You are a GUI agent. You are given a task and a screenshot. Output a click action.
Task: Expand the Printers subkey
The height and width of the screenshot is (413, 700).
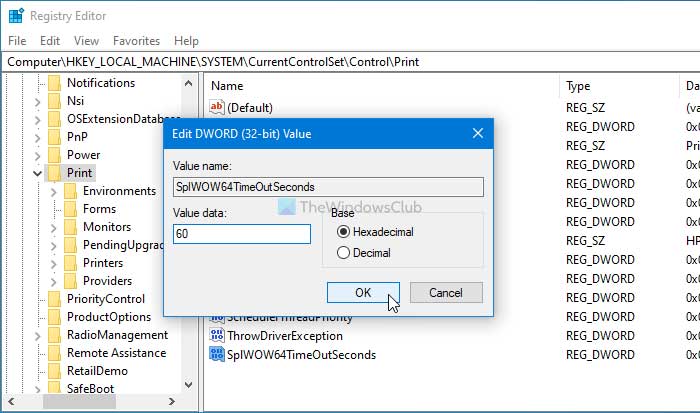coord(54,264)
